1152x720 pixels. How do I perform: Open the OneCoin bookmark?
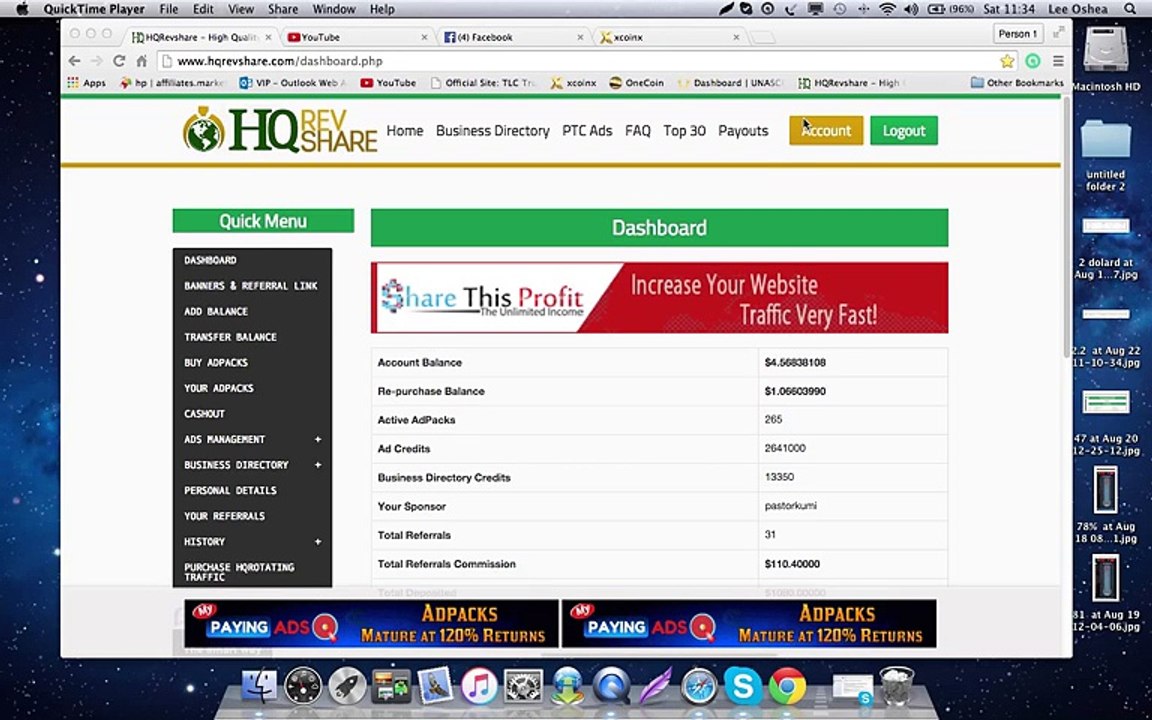637,83
